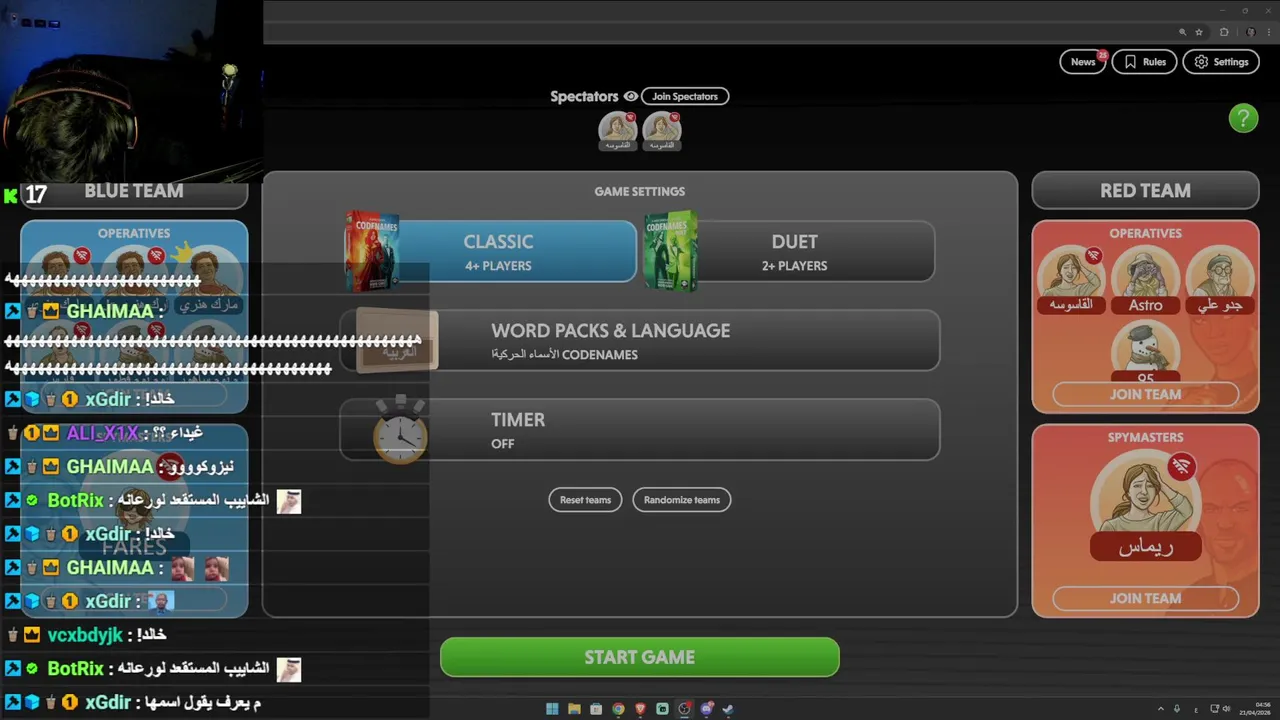Click the zoom magnifier in the address bar
Viewport: 1280px width, 720px height.
tap(1183, 32)
